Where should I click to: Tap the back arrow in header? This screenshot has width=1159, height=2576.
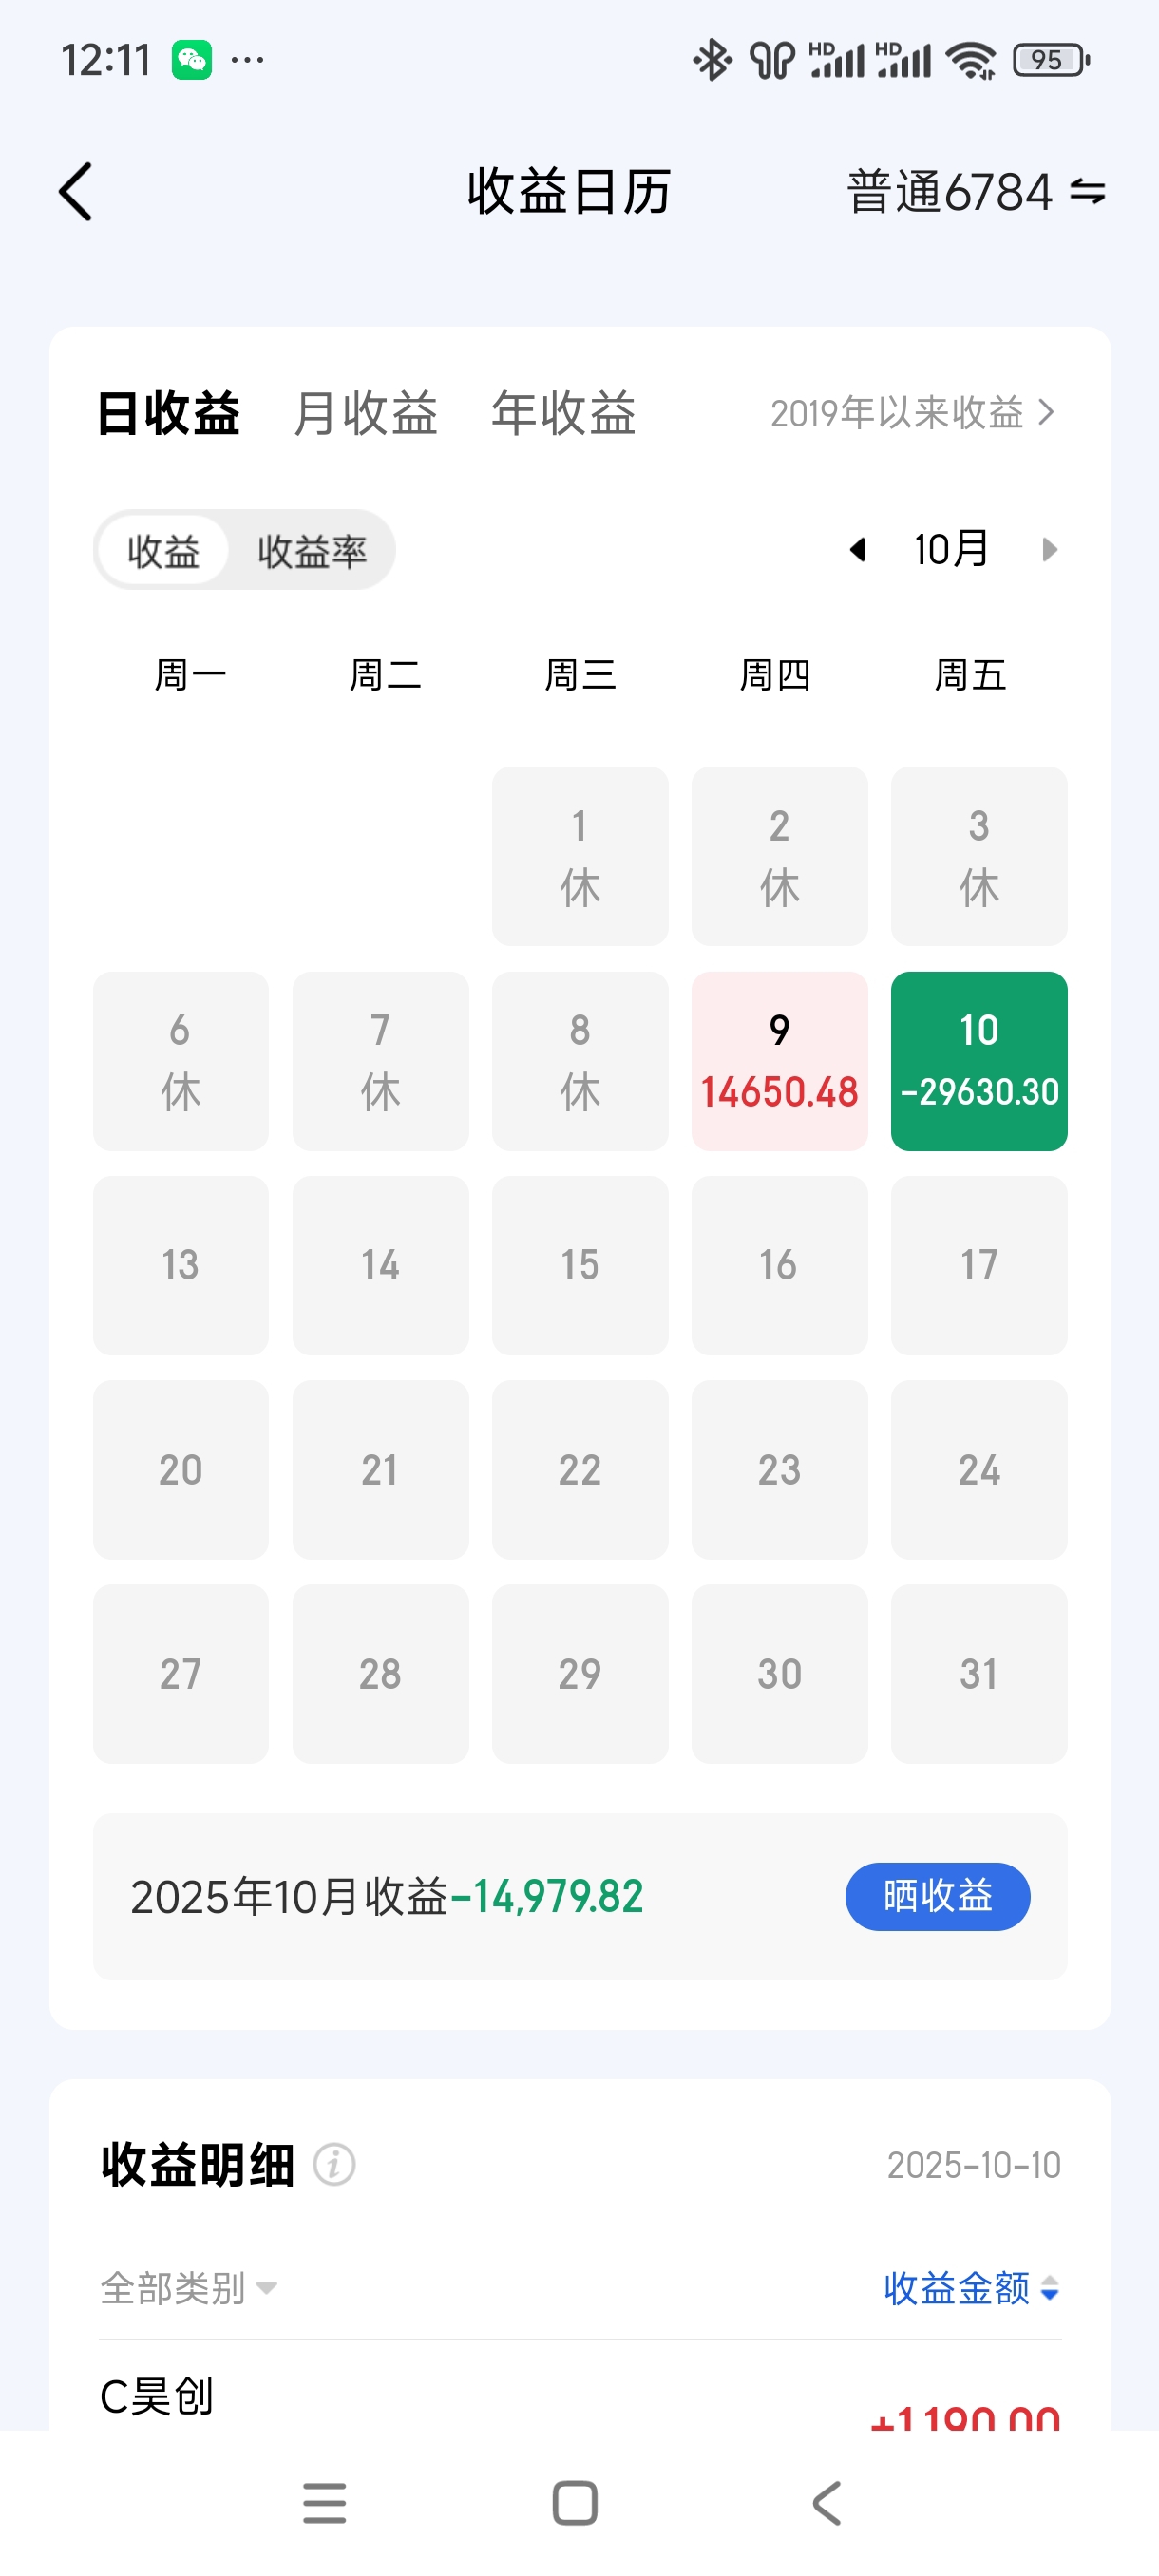[76, 191]
